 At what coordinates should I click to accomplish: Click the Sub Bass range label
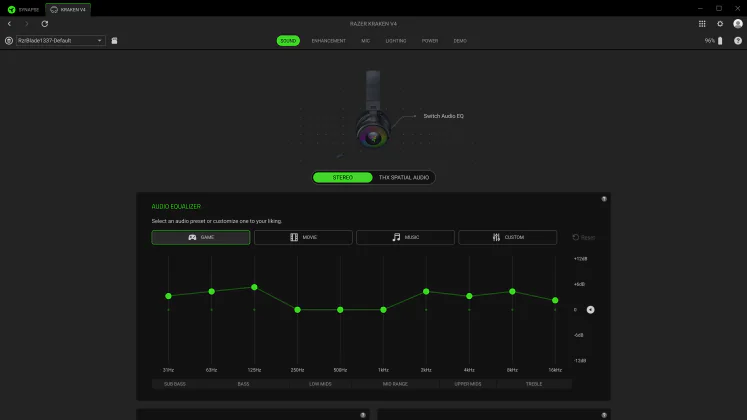point(175,384)
